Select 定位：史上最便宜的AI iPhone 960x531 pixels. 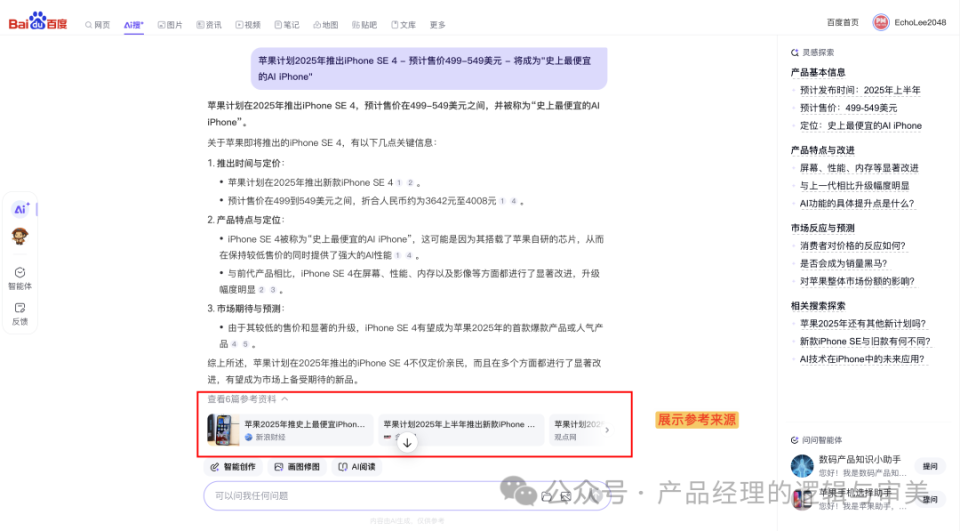(x=860, y=126)
